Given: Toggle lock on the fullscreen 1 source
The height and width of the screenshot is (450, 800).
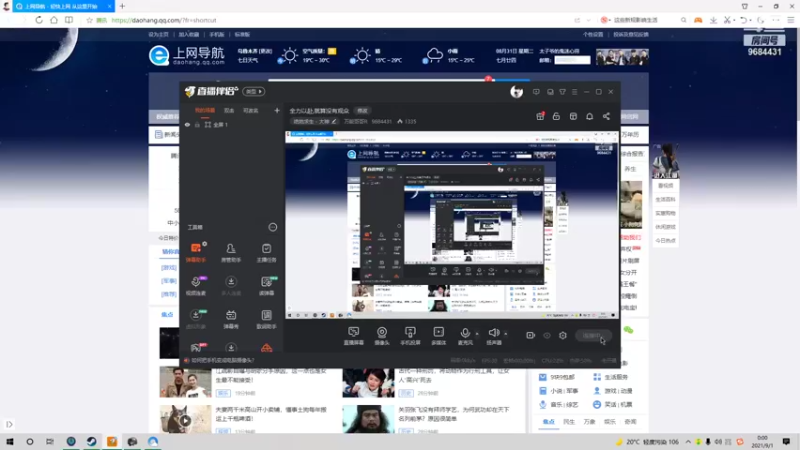Looking at the screenshot, I should (x=197, y=124).
